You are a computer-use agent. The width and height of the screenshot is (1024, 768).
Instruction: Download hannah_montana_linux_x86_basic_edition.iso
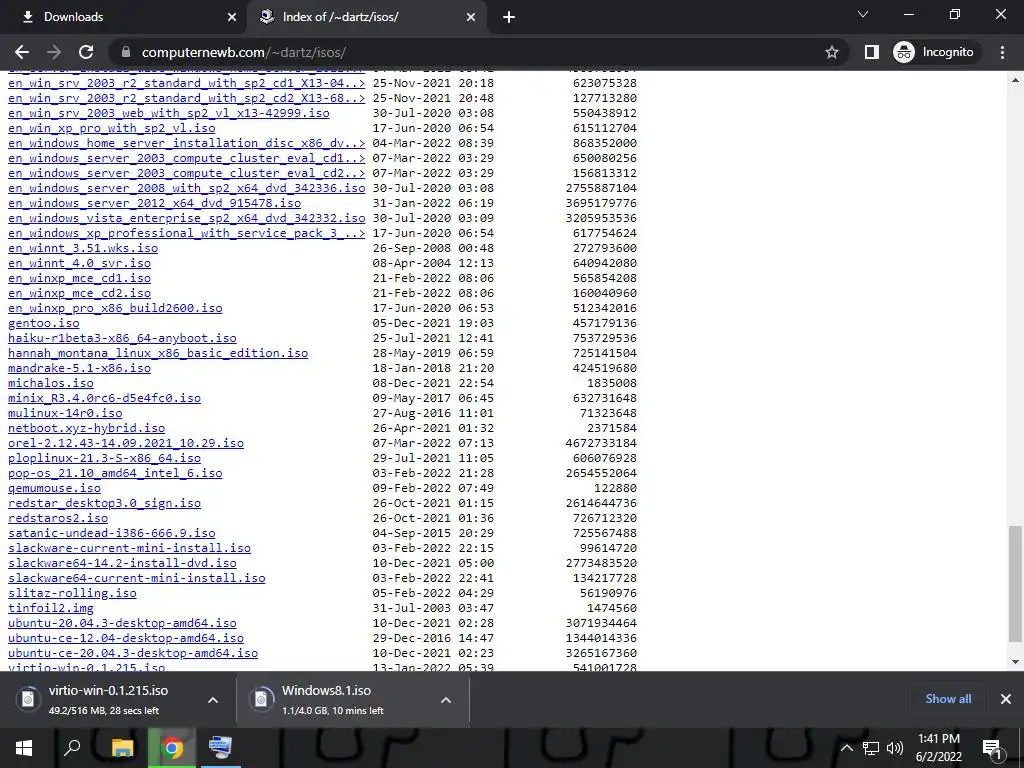[158, 353]
